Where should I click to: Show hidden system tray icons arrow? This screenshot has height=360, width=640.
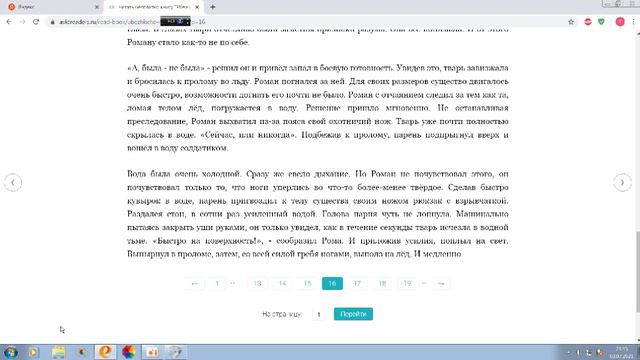pyautogui.click(x=569, y=352)
